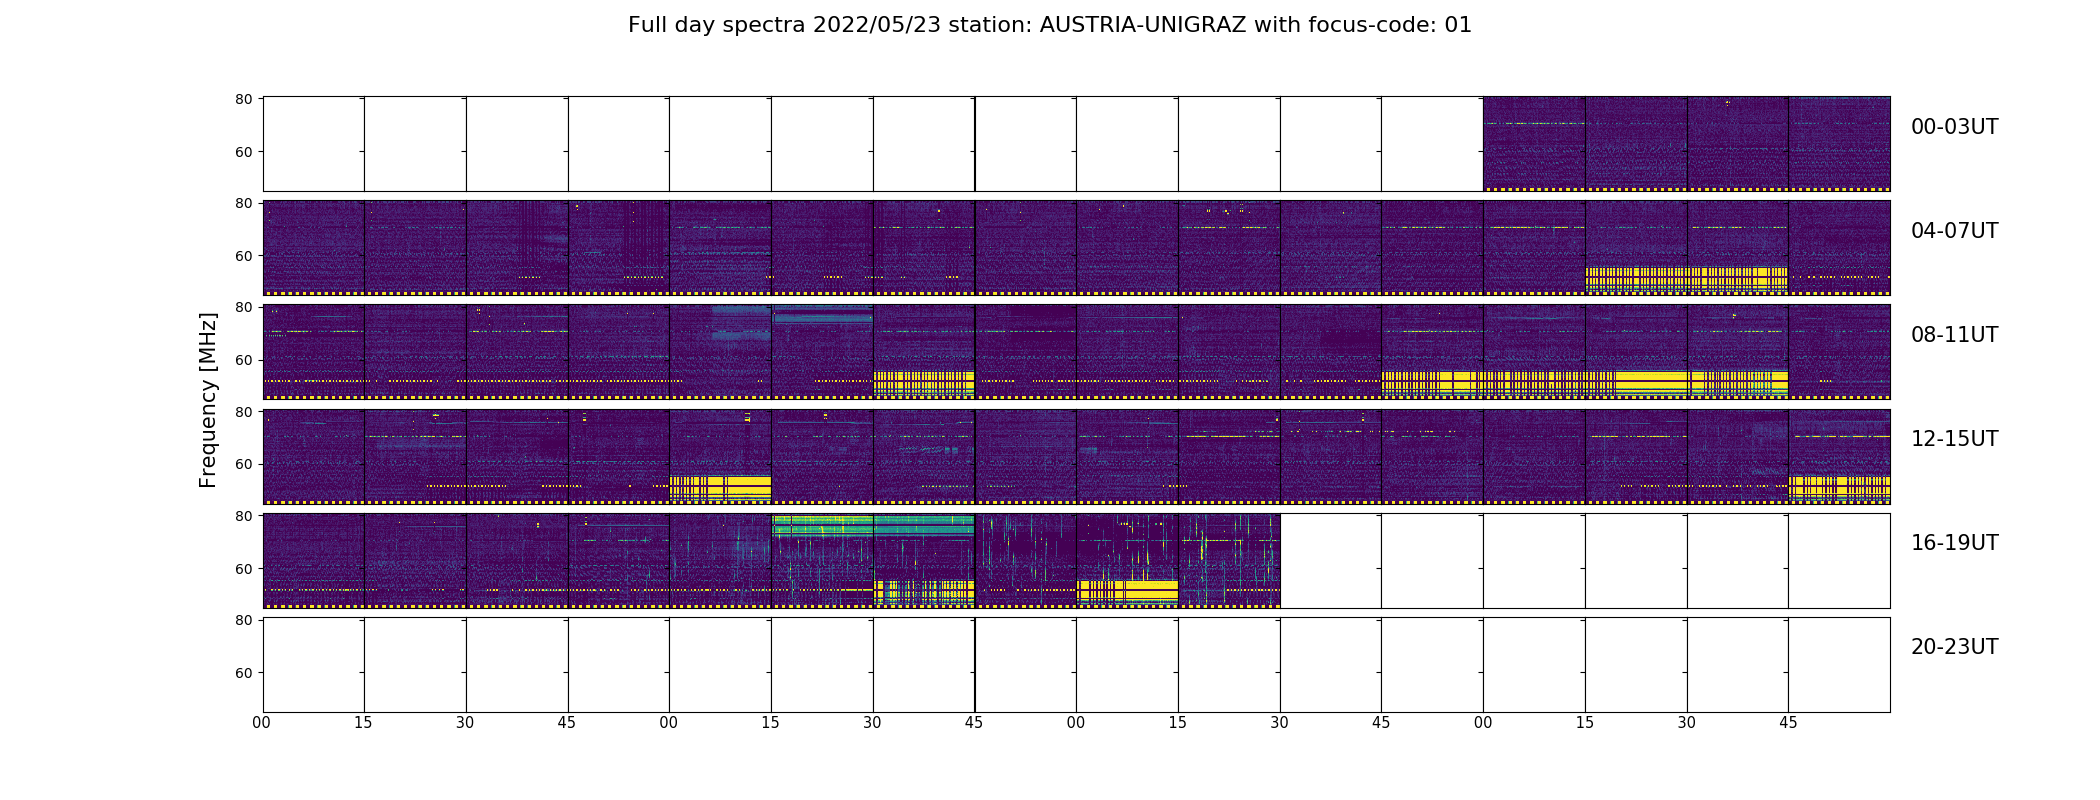
Task: Click the 60 tick of the 08-11UT panel
Action: click(x=243, y=360)
